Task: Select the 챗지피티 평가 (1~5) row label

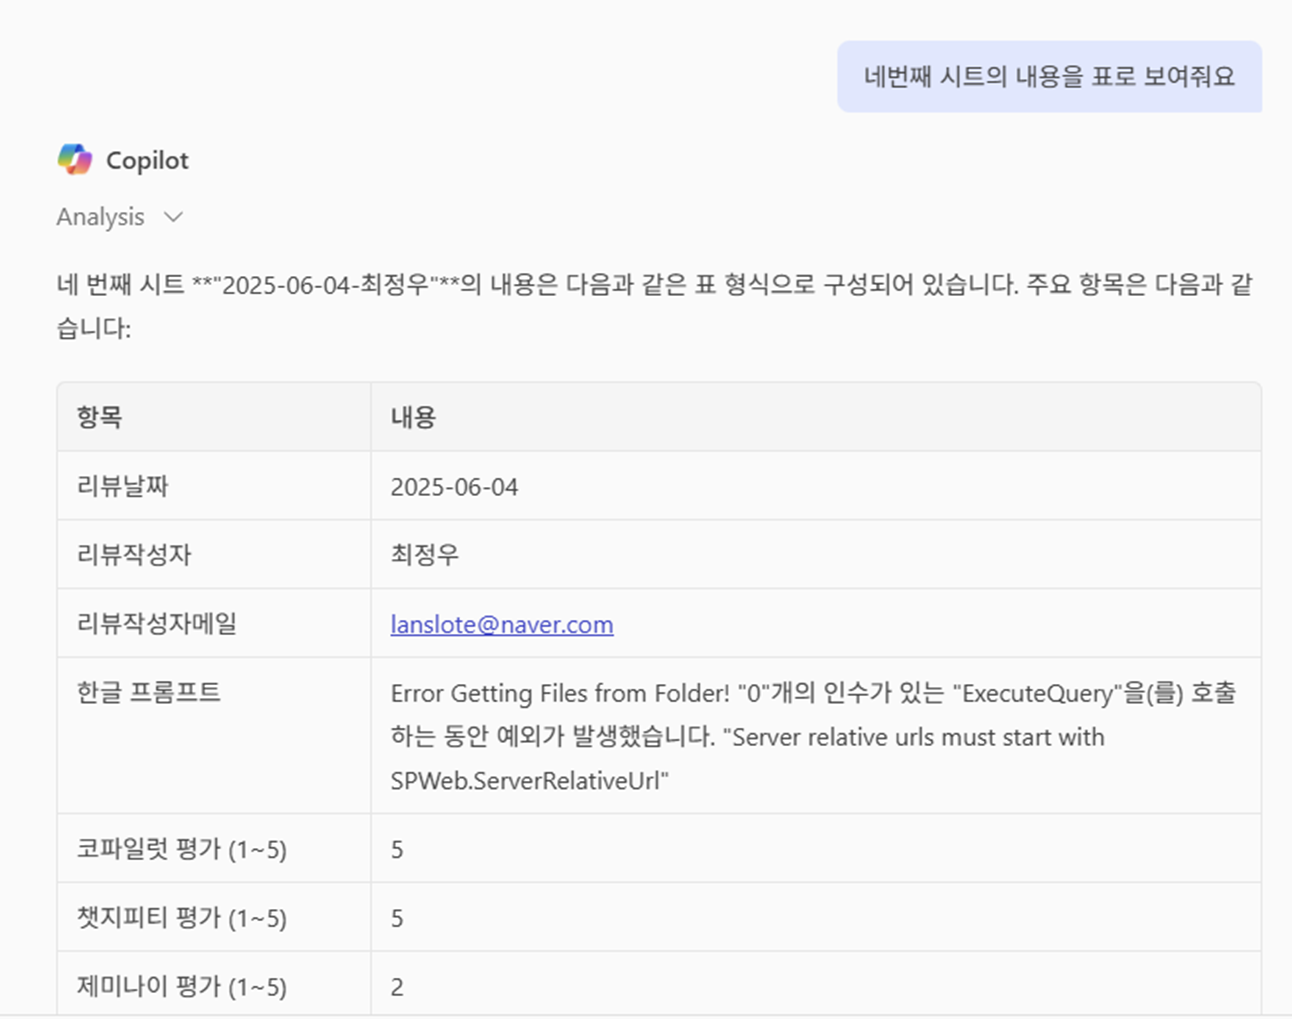Action: coord(182,918)
